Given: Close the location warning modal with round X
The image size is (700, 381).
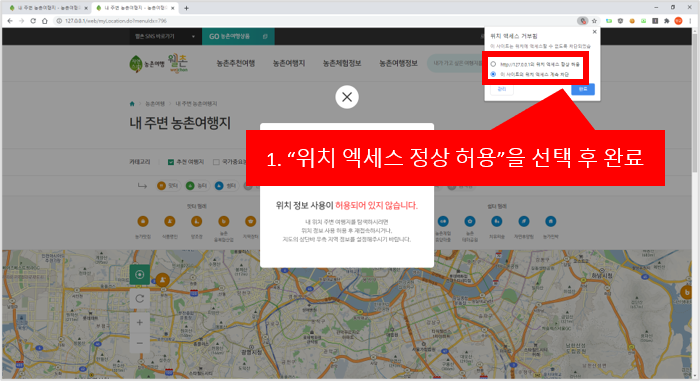Looking at the screenshot, I should coord(347,97).
